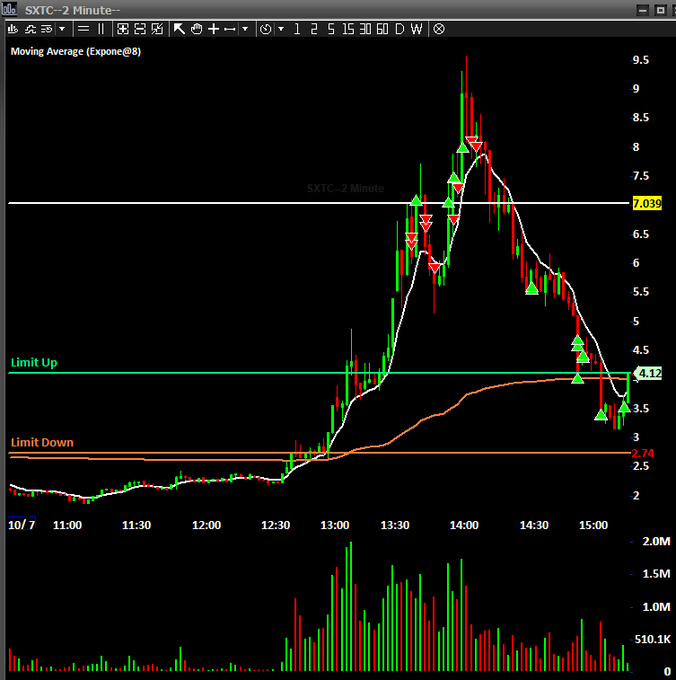Click the Moving Average (Expone@8) label
676x680 pixels.
[x=75, y=52]
